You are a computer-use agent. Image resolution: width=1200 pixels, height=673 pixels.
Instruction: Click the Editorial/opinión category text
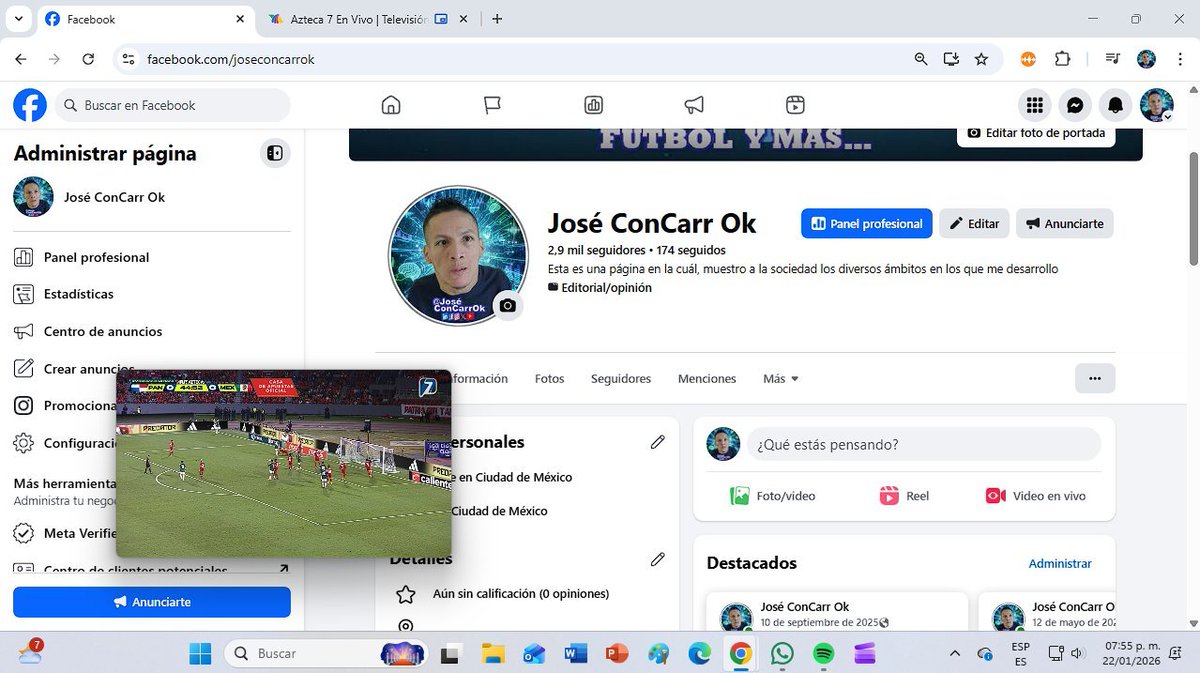pos(606,288)
